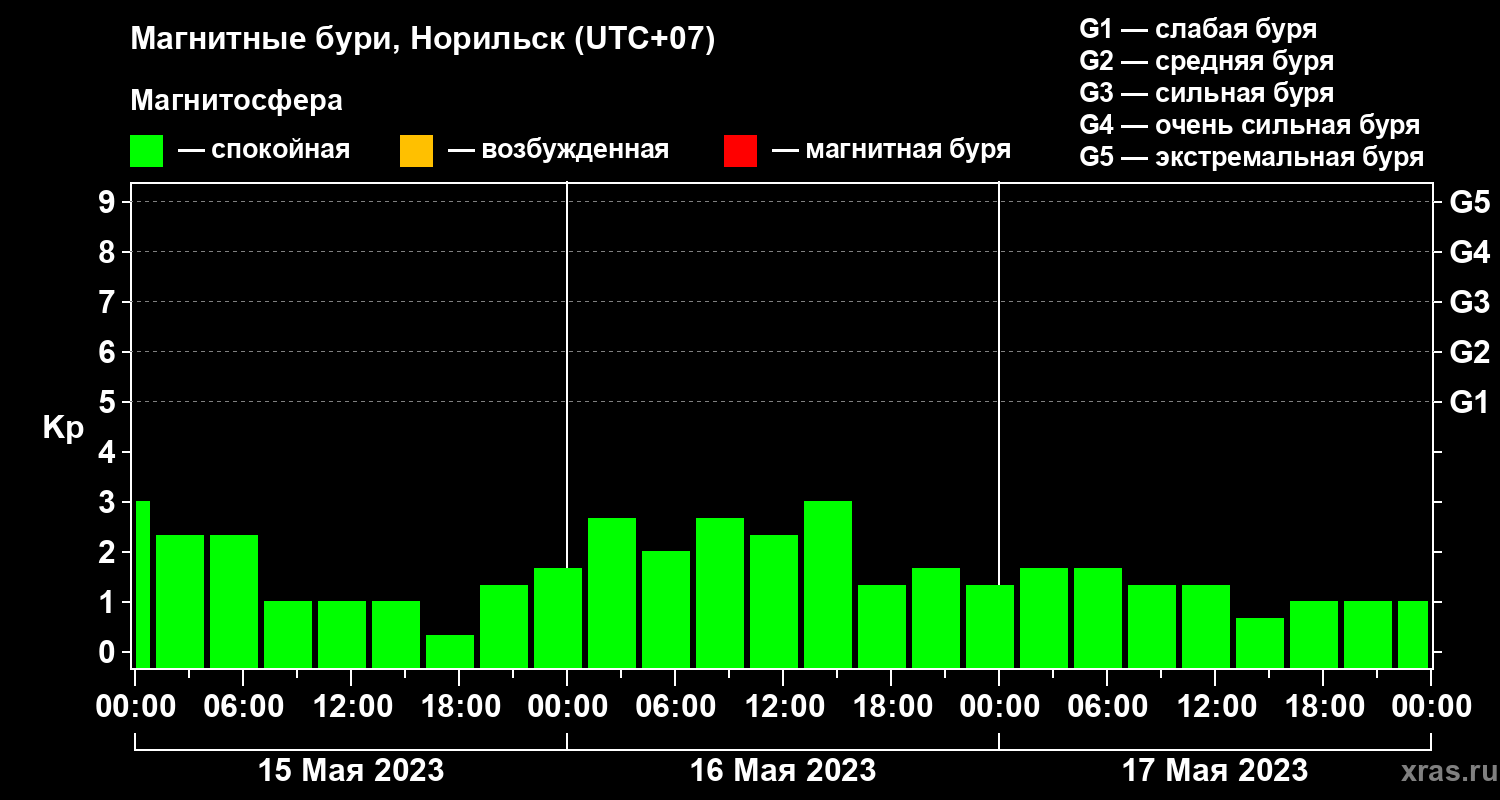1500x800 pixels.
Task: Click the 06:00 time label for 17 May
Action: 1107,706
